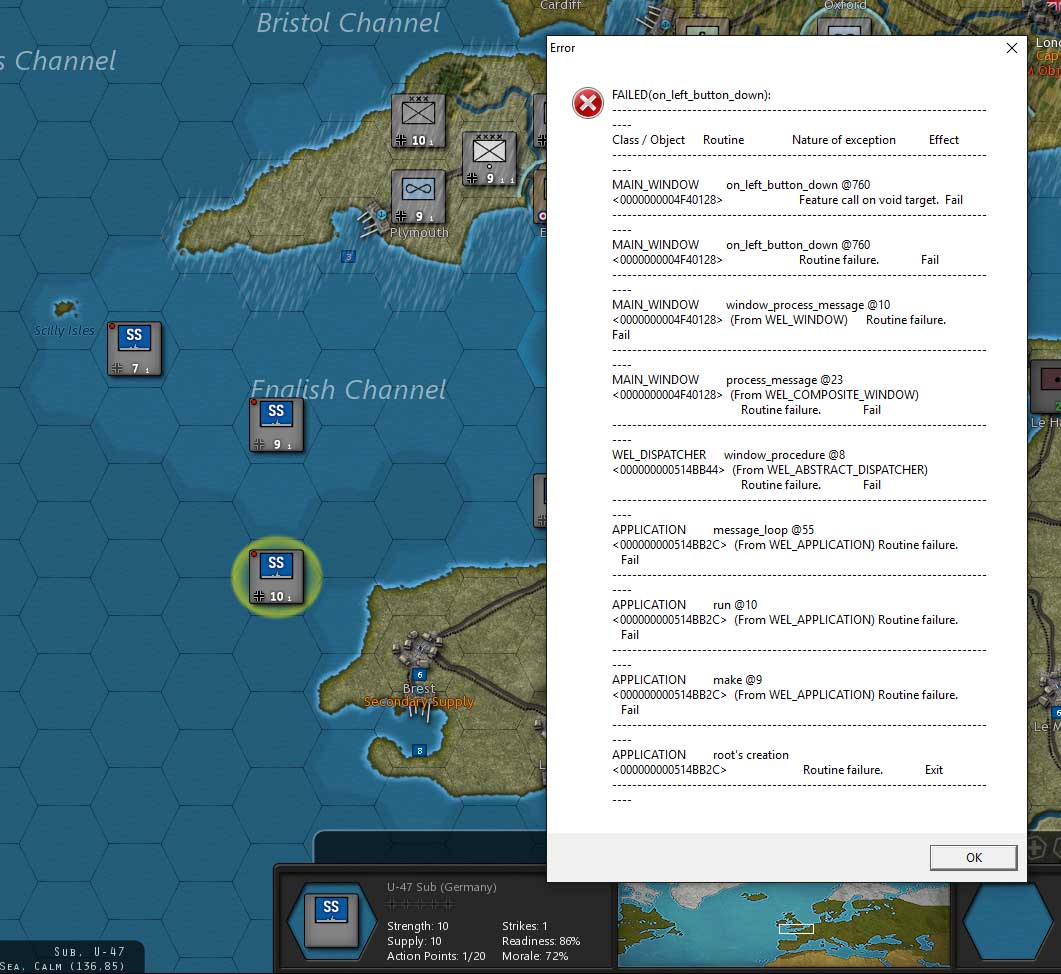Click 'process_message @23' routine text
The image size is (1061, 974).
[784, 380]
